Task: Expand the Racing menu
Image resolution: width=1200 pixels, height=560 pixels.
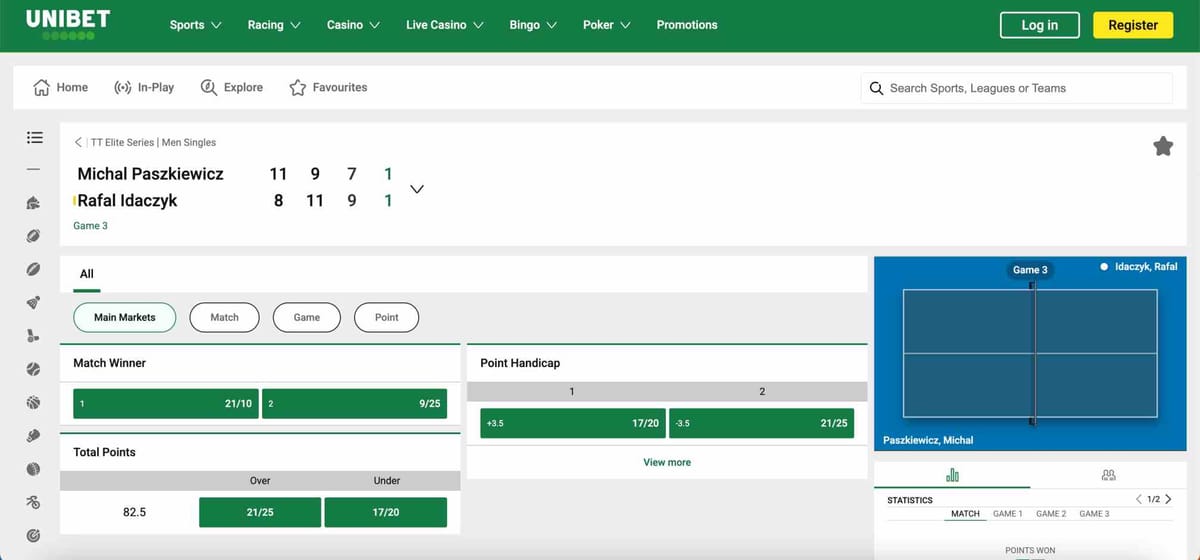Action: pos(274,25)
